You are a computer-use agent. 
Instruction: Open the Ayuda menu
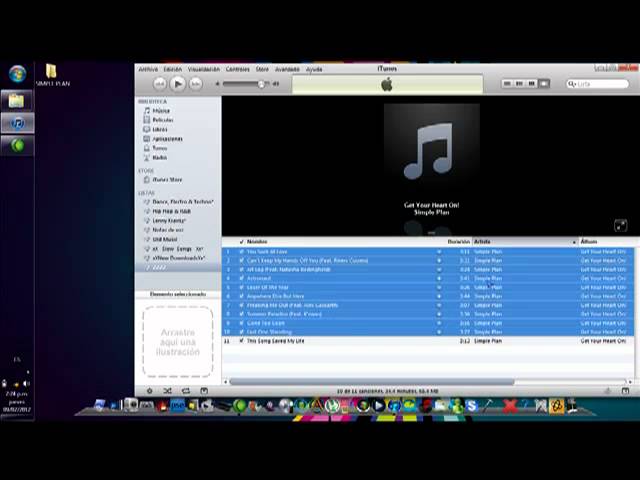[x=314, y=69]
